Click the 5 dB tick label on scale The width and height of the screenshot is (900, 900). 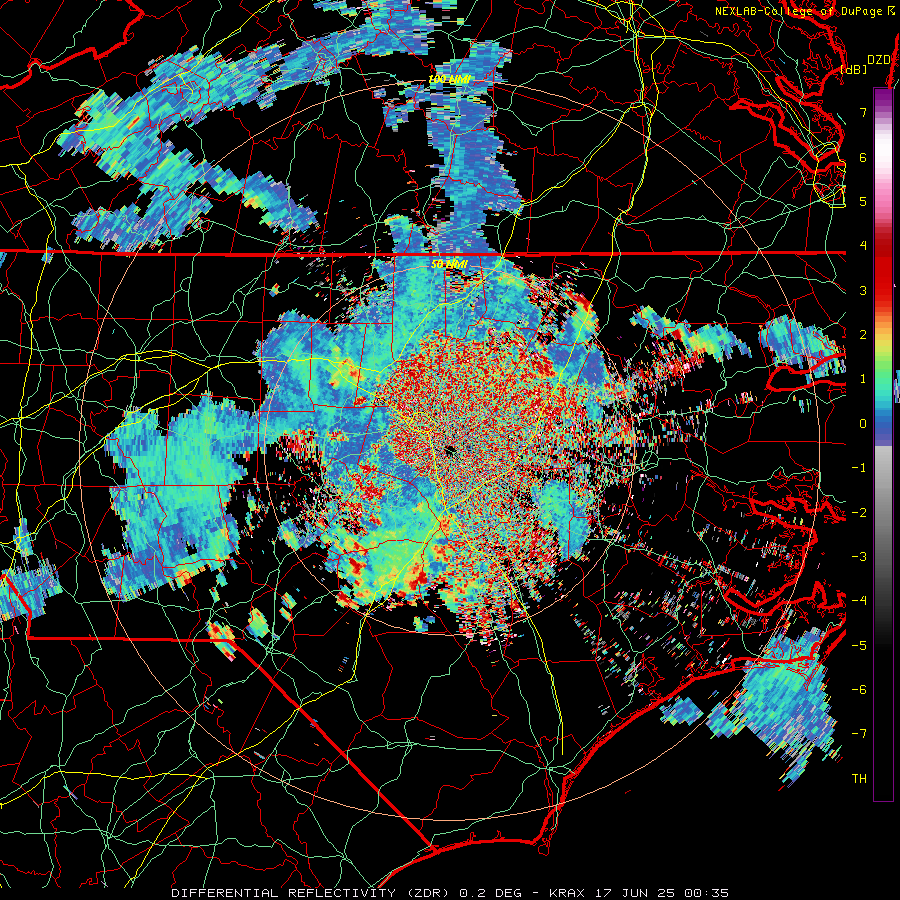(x=863, y=201)
